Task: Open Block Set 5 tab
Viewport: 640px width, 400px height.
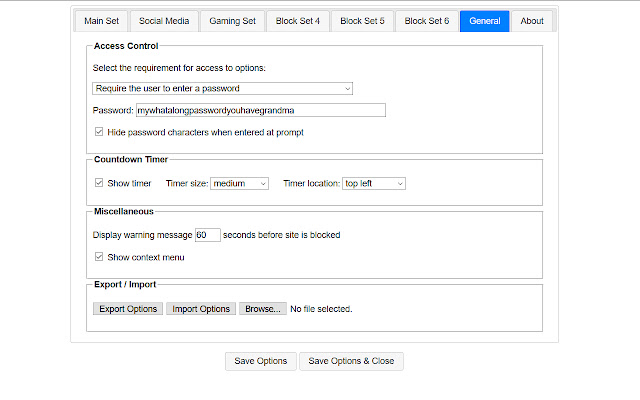Action: click(362, 21)
